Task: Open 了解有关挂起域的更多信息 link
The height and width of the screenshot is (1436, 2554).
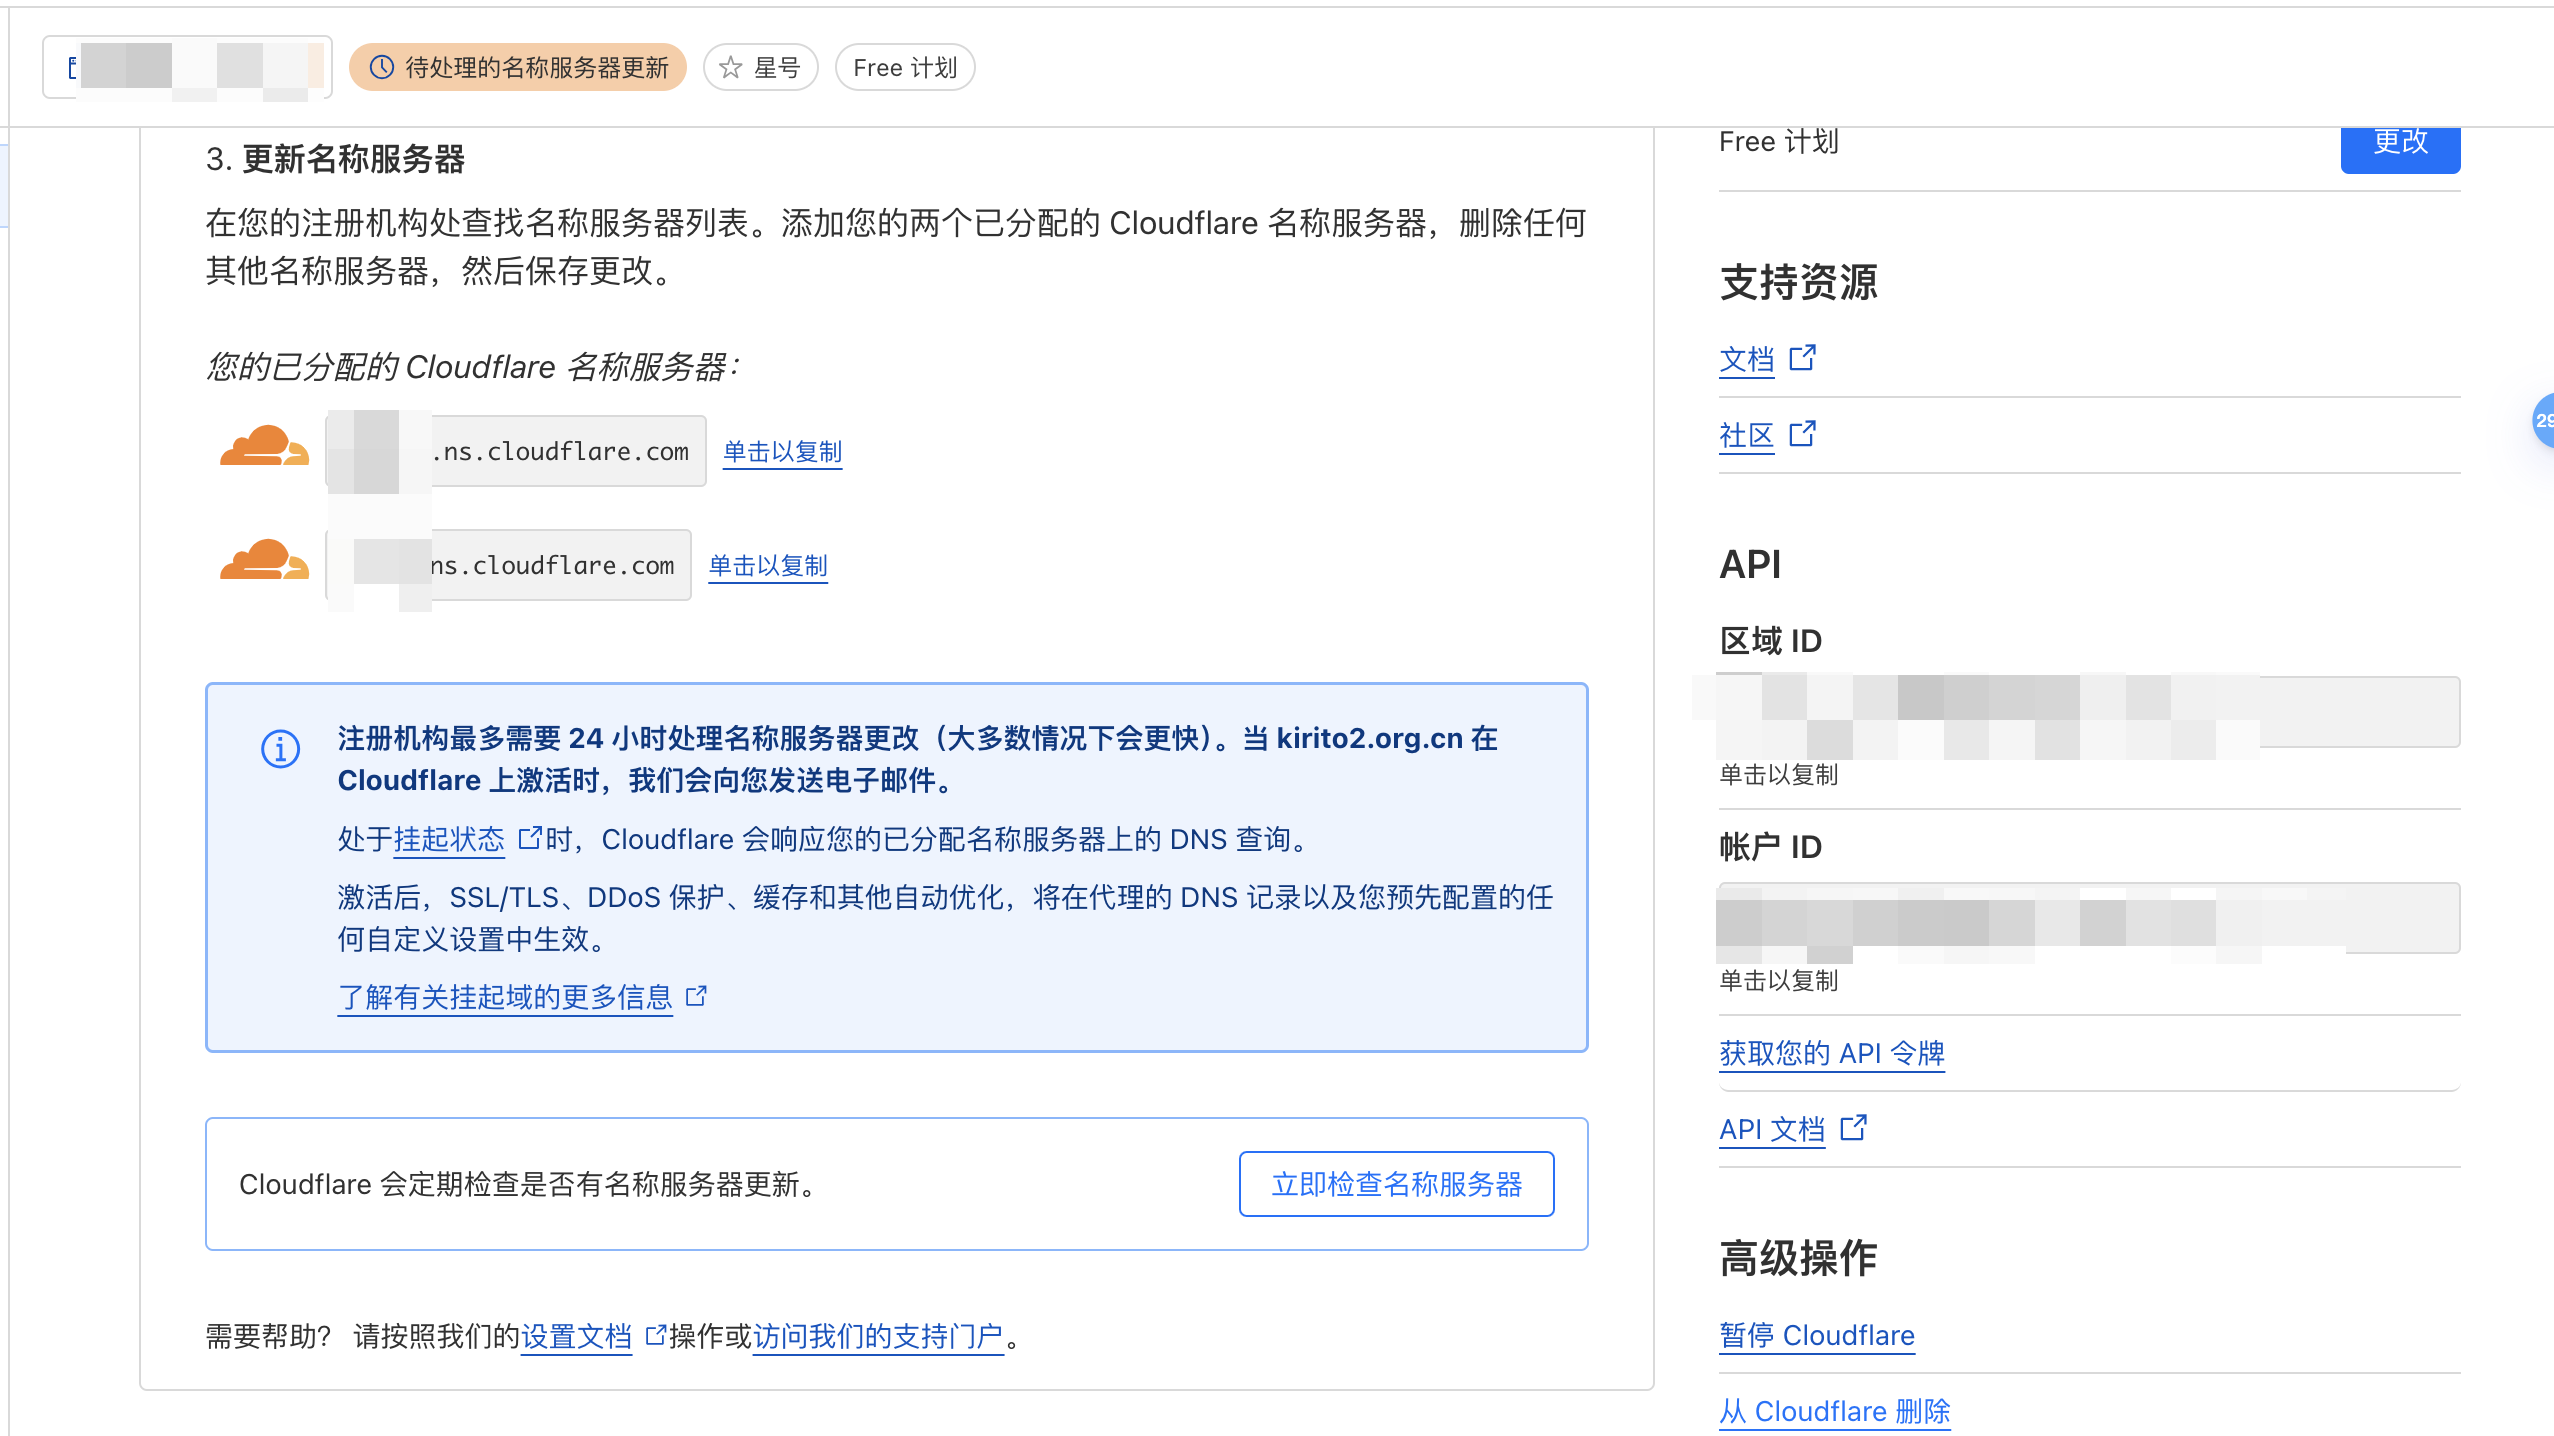Action: pyautogui.click(x=505, y=997)
